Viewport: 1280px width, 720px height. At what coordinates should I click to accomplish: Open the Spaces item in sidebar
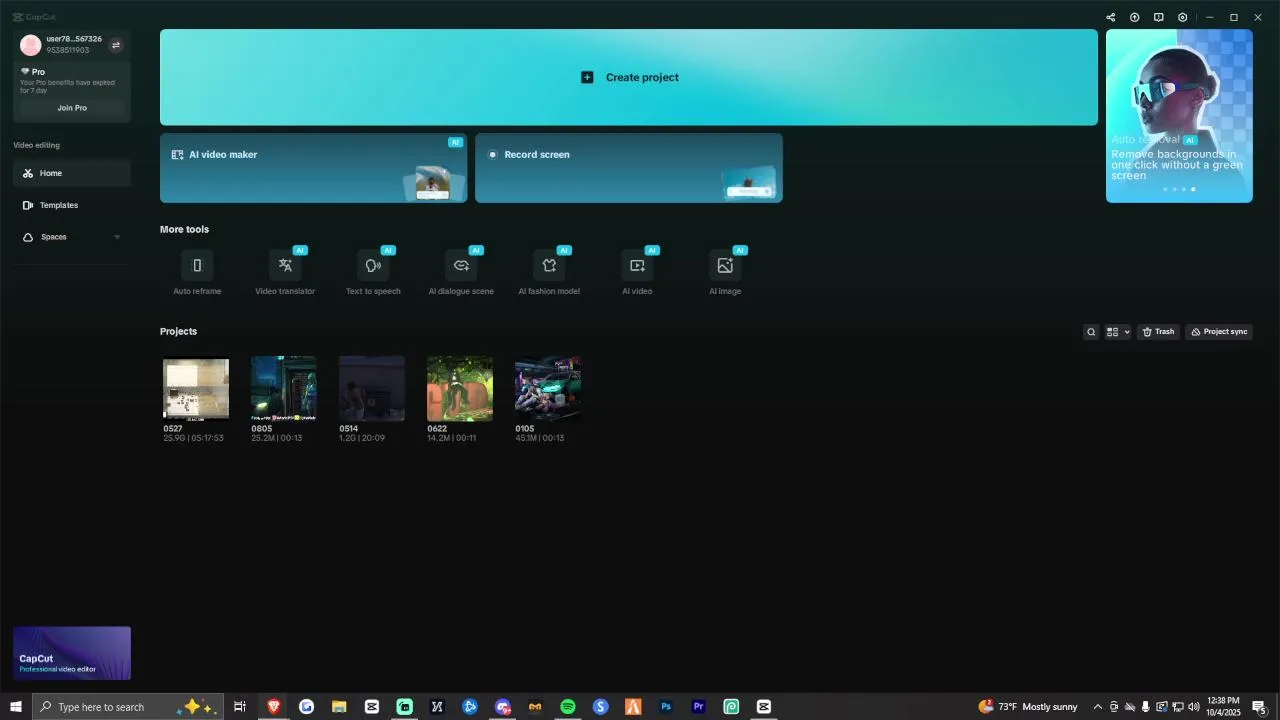coord(72,237)
